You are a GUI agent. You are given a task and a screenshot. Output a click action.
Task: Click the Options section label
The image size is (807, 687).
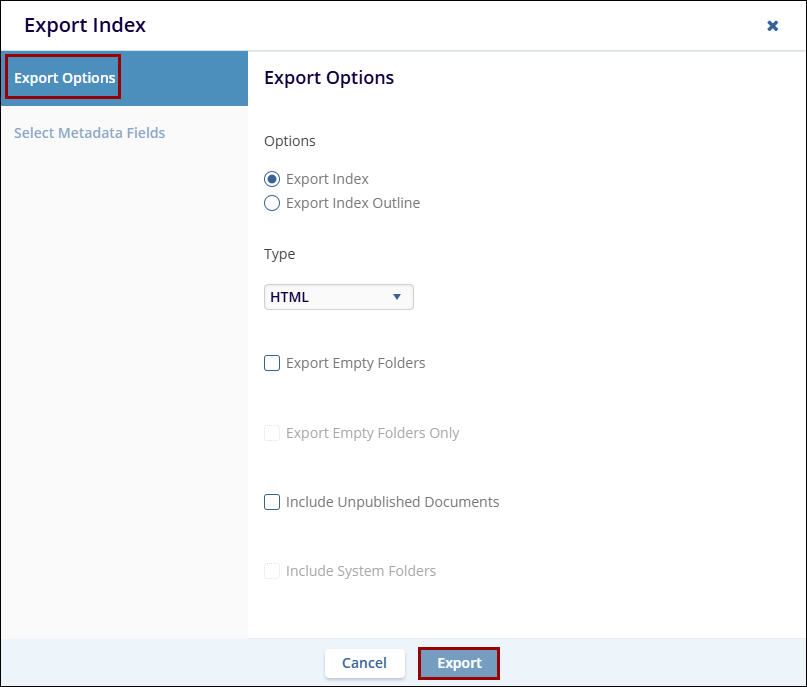[x=290, y=141]
